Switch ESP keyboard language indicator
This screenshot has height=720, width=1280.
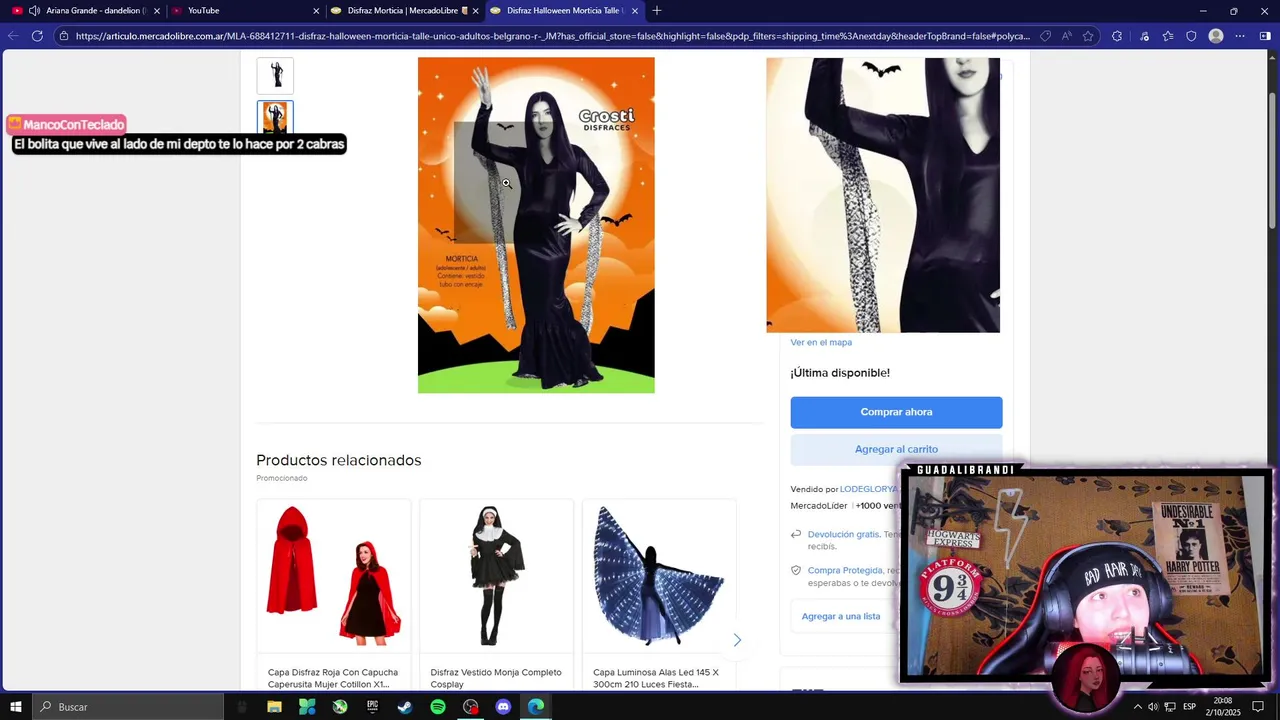click(1190, 707)
